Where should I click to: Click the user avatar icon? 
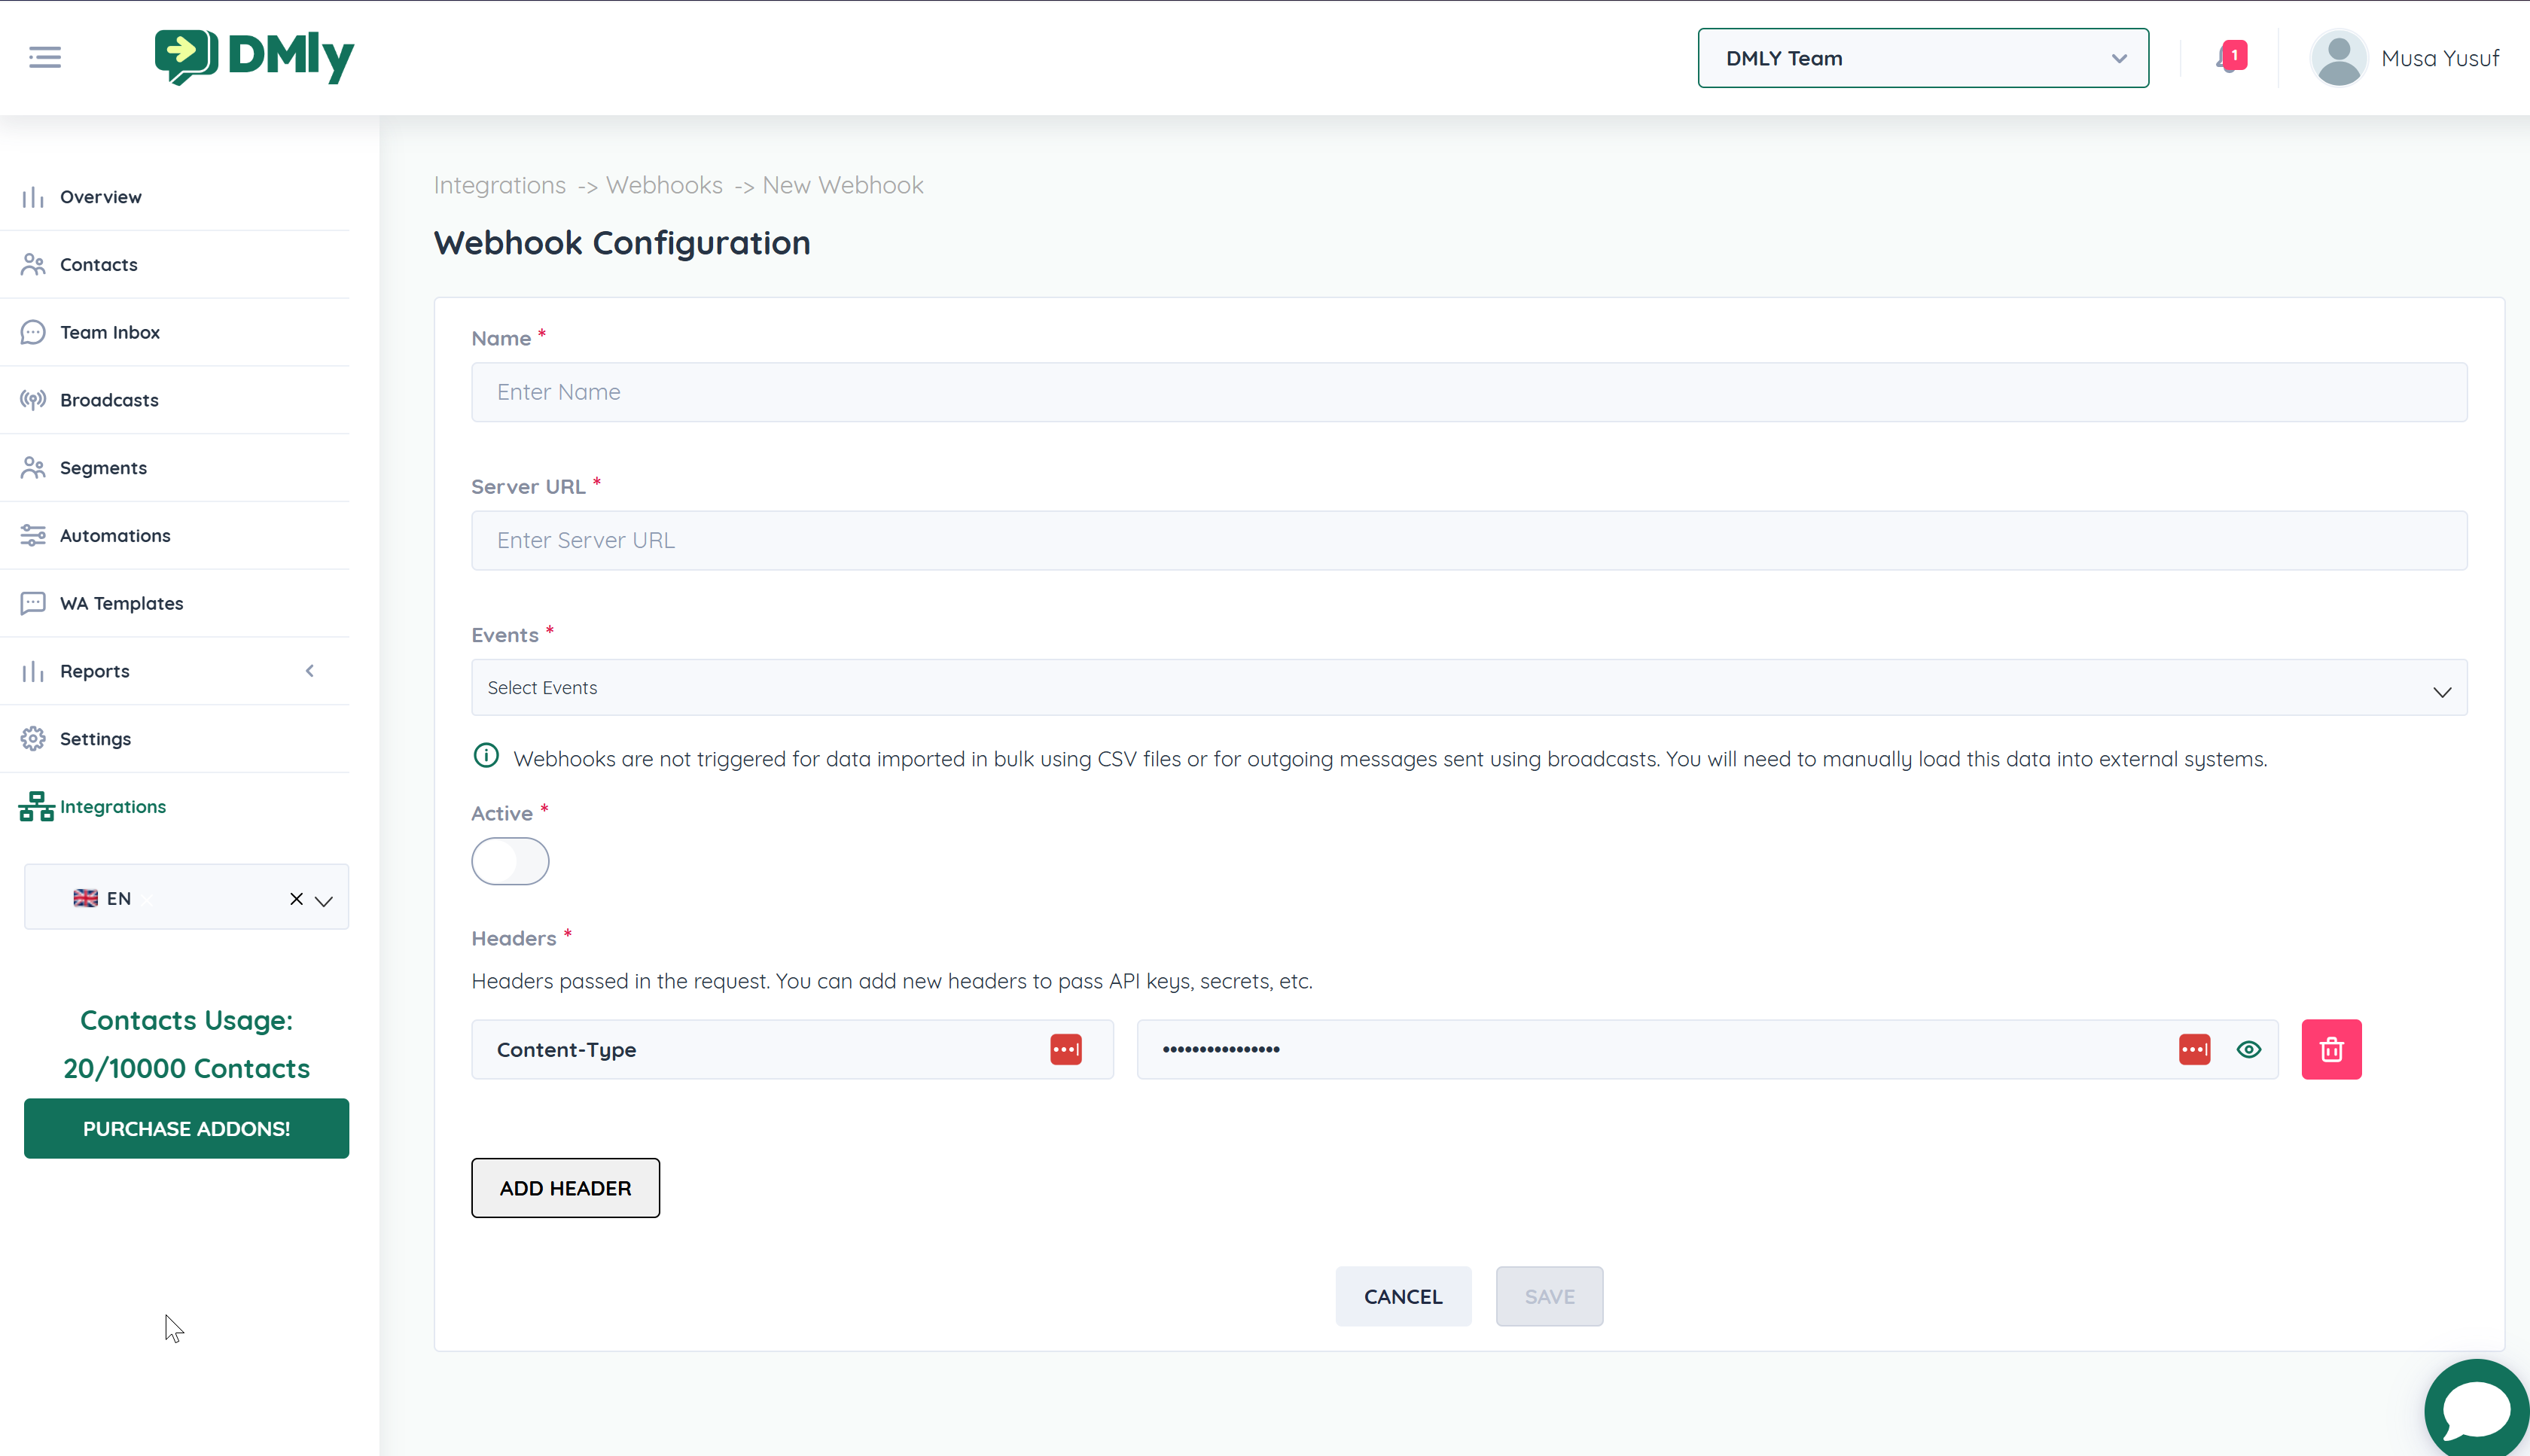point(2338,58)
